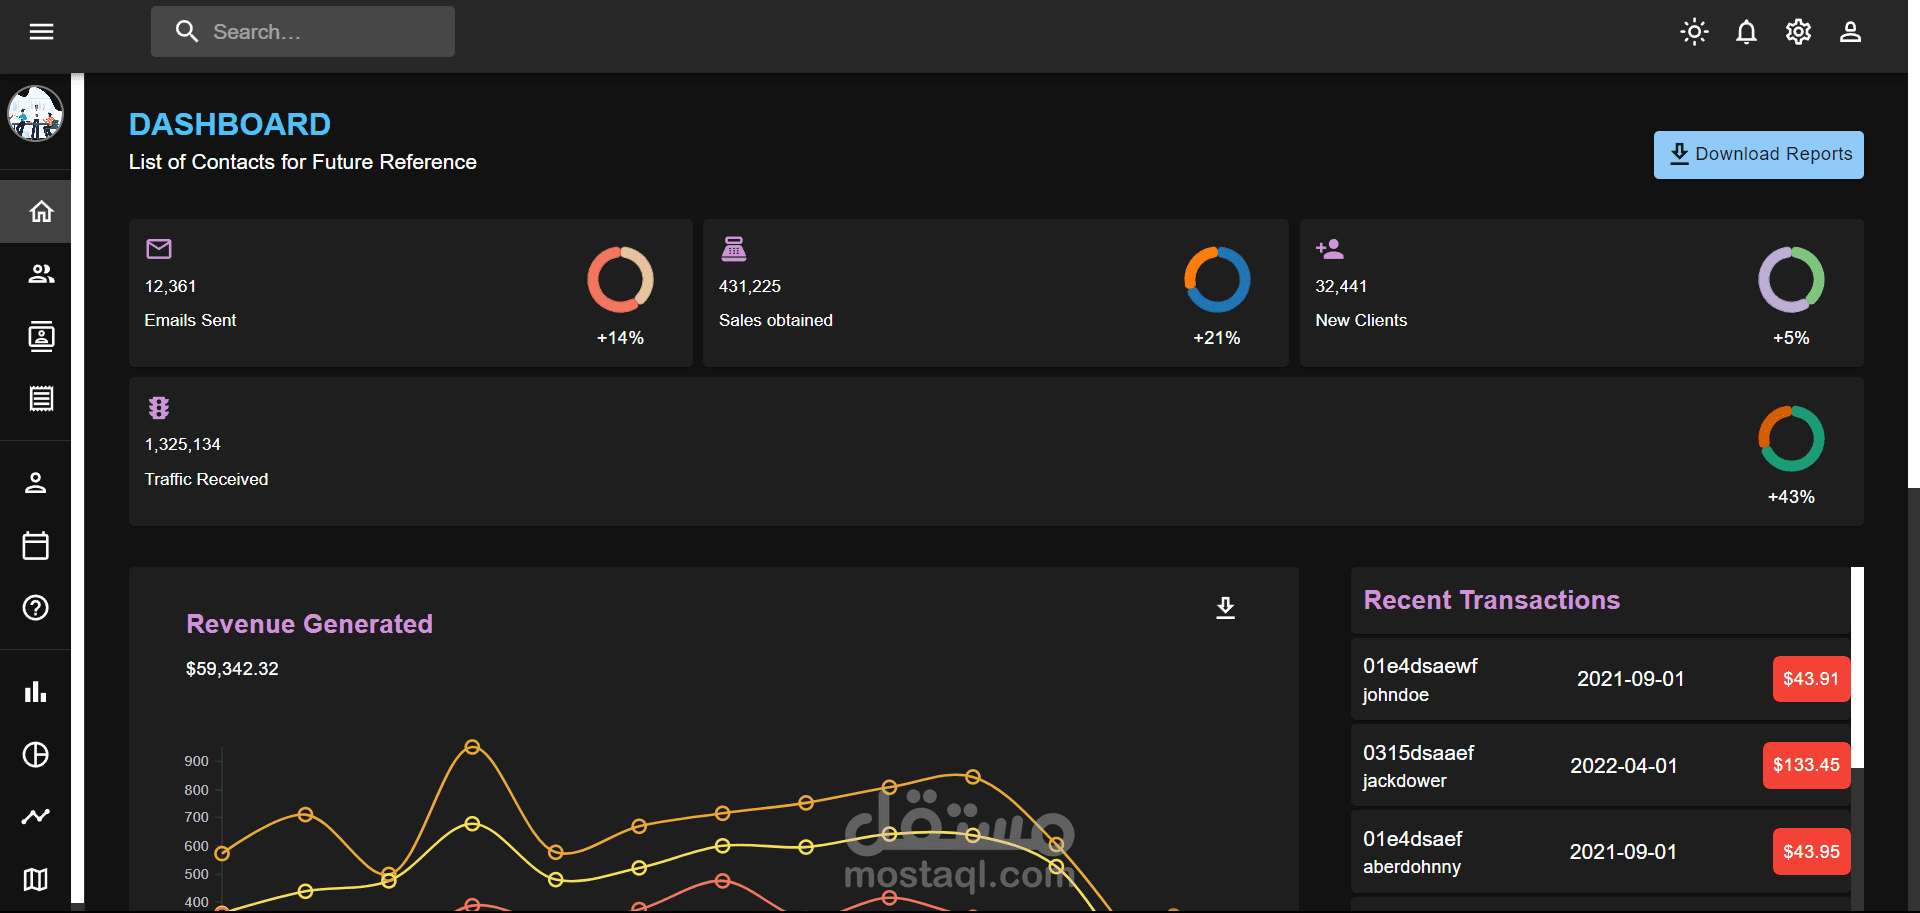Click the sidebar profile avatar

[x=36, y=114]
